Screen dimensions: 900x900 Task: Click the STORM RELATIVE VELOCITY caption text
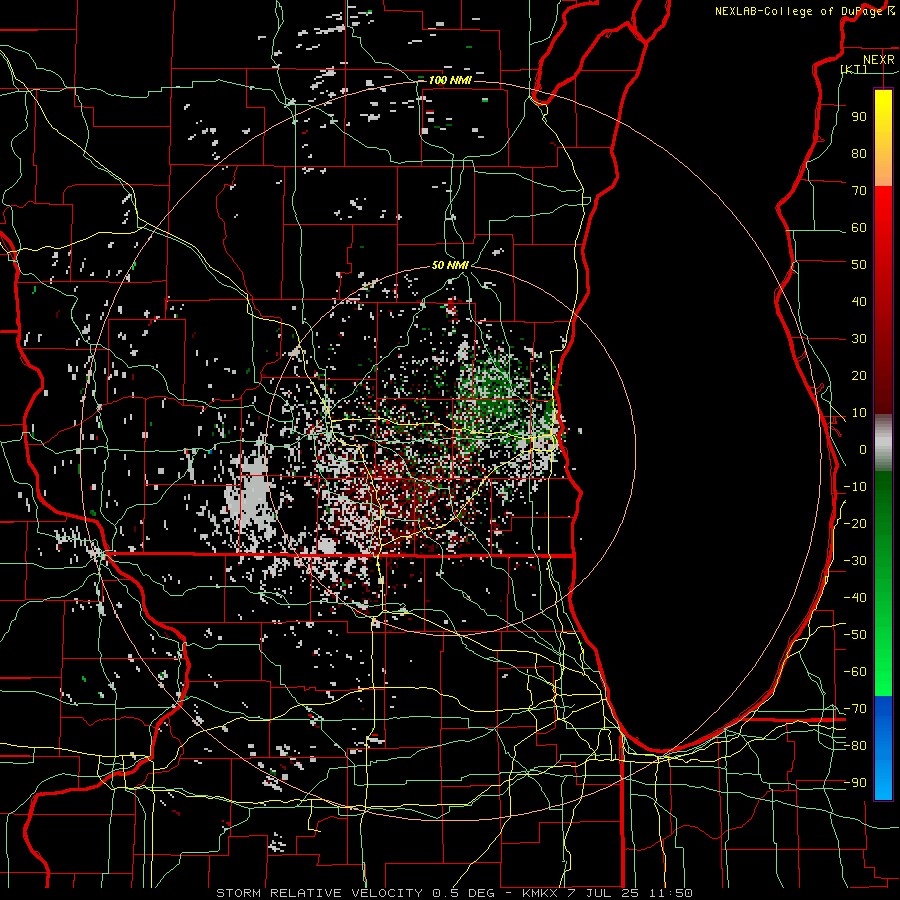coord(319,893)
